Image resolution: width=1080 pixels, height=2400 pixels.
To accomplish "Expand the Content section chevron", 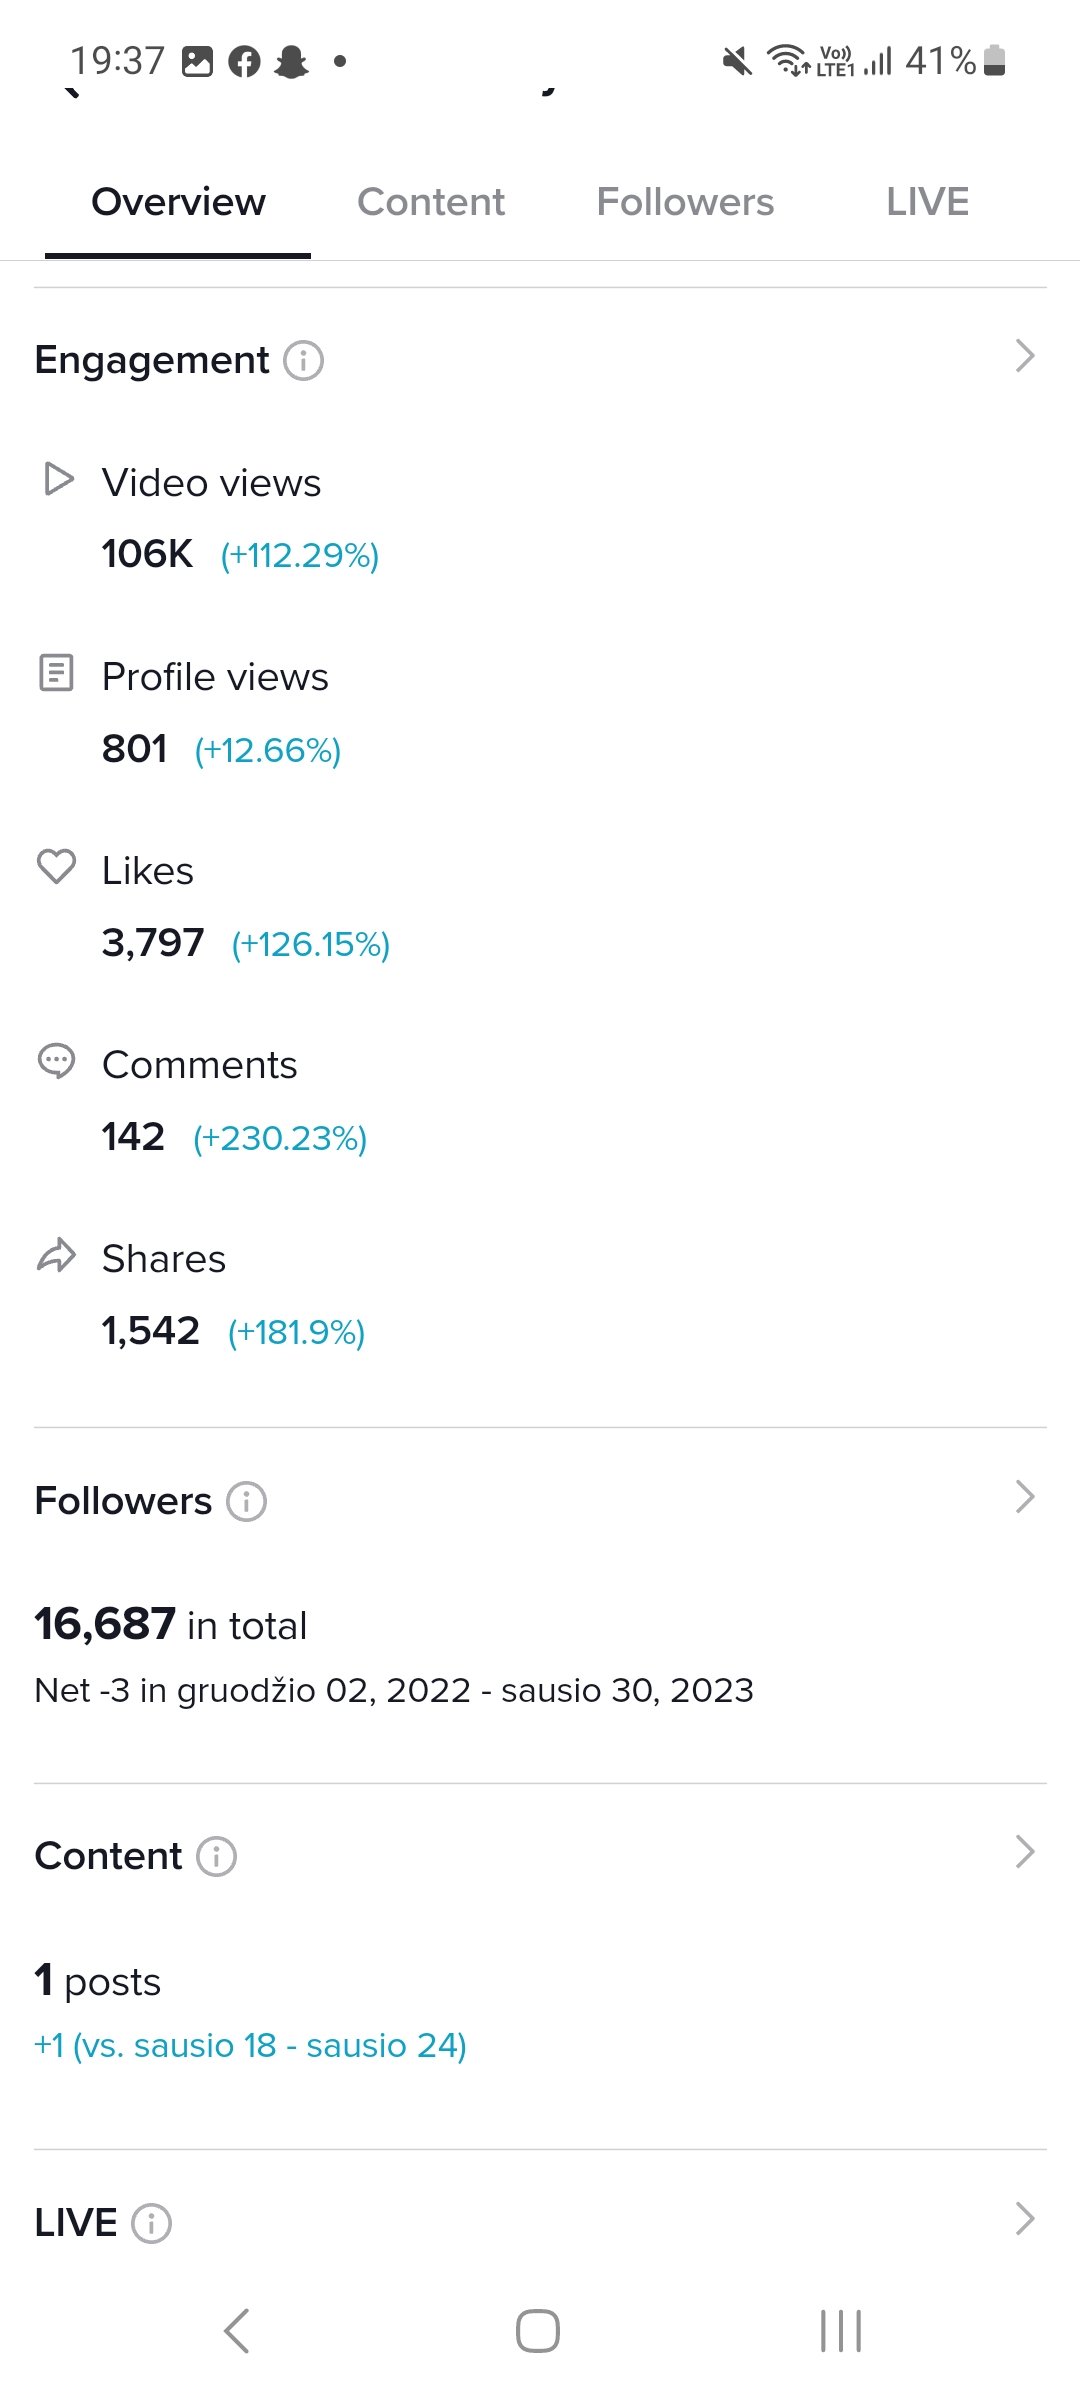I will (x=1025, y=1852).
